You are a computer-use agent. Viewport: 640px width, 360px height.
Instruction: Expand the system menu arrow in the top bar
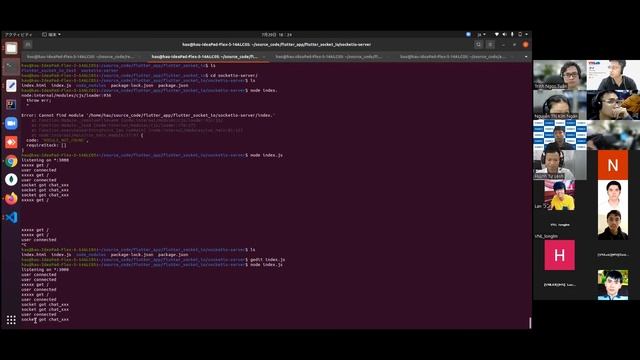pyautogui.click(x=527, y=35)
